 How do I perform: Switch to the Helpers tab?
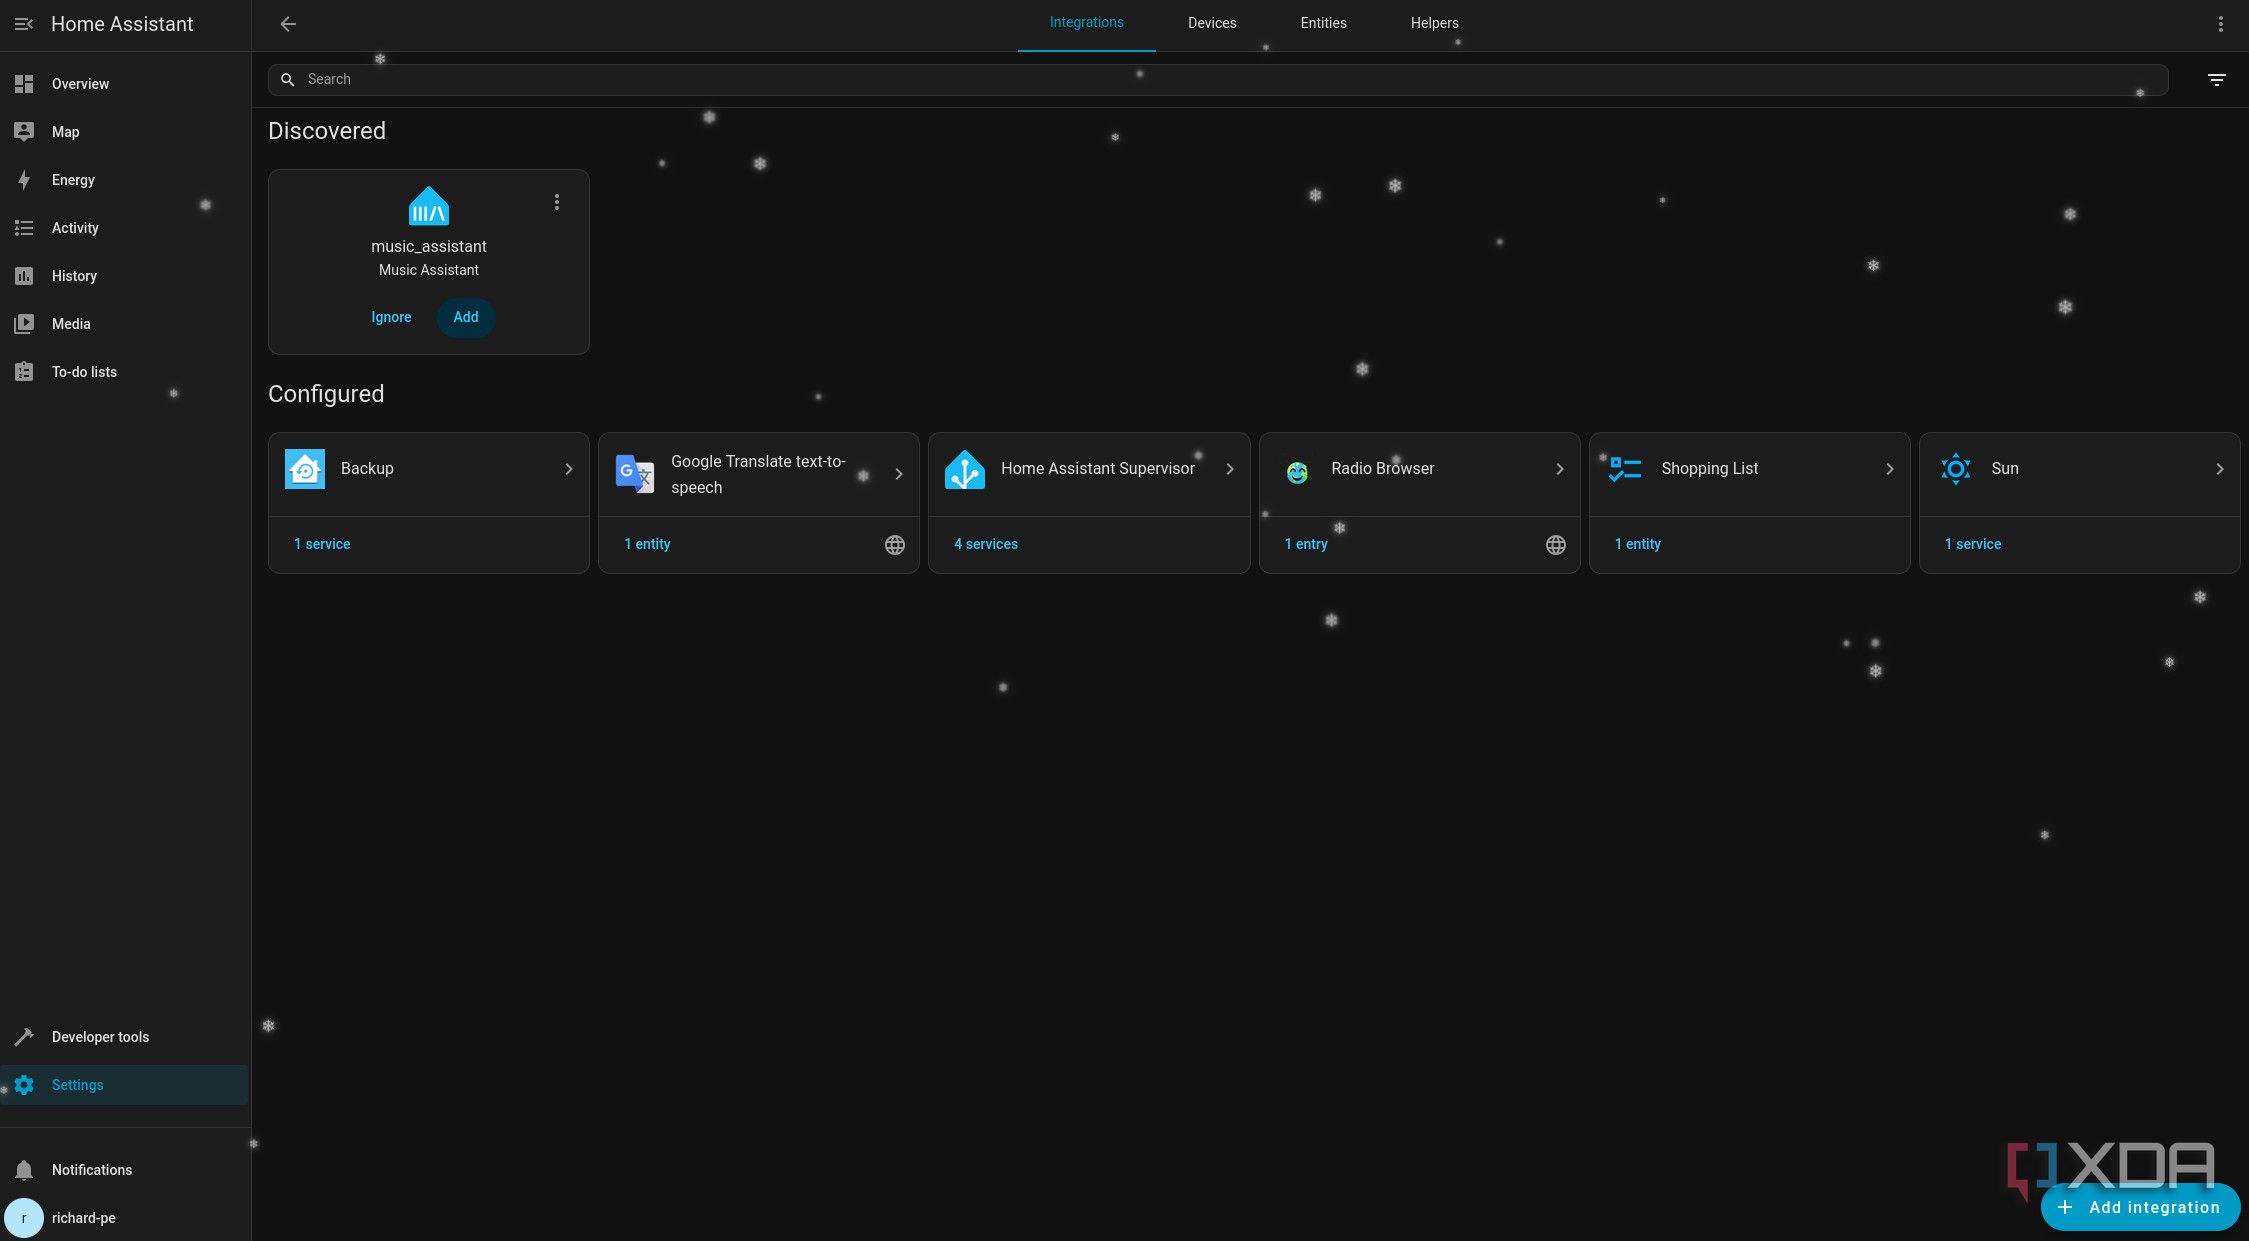(1434, 23)
